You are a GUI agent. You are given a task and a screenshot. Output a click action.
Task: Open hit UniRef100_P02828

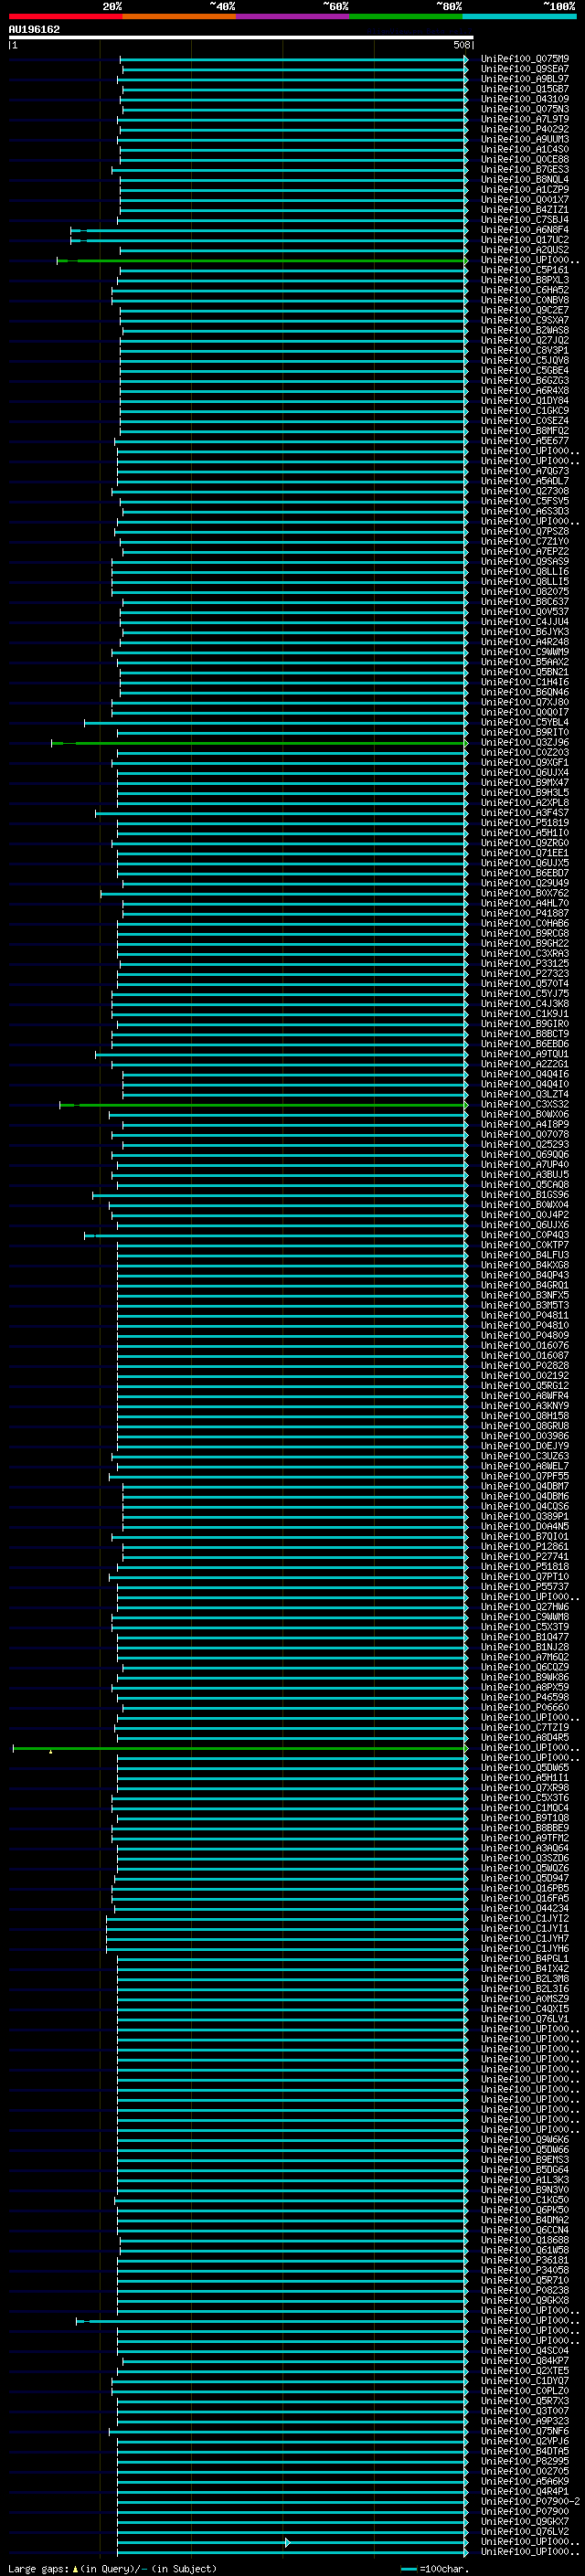click(x=525, y=1366)
